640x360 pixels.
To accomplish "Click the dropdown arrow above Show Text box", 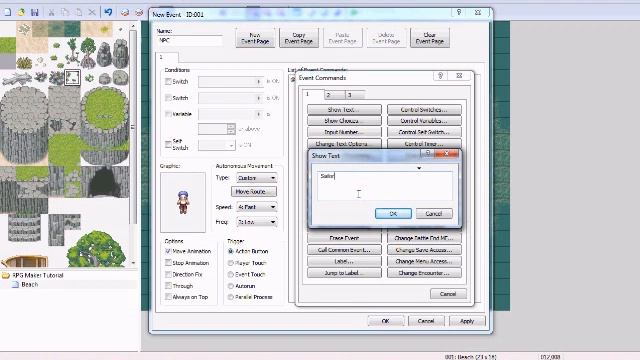I will point(419,168).
